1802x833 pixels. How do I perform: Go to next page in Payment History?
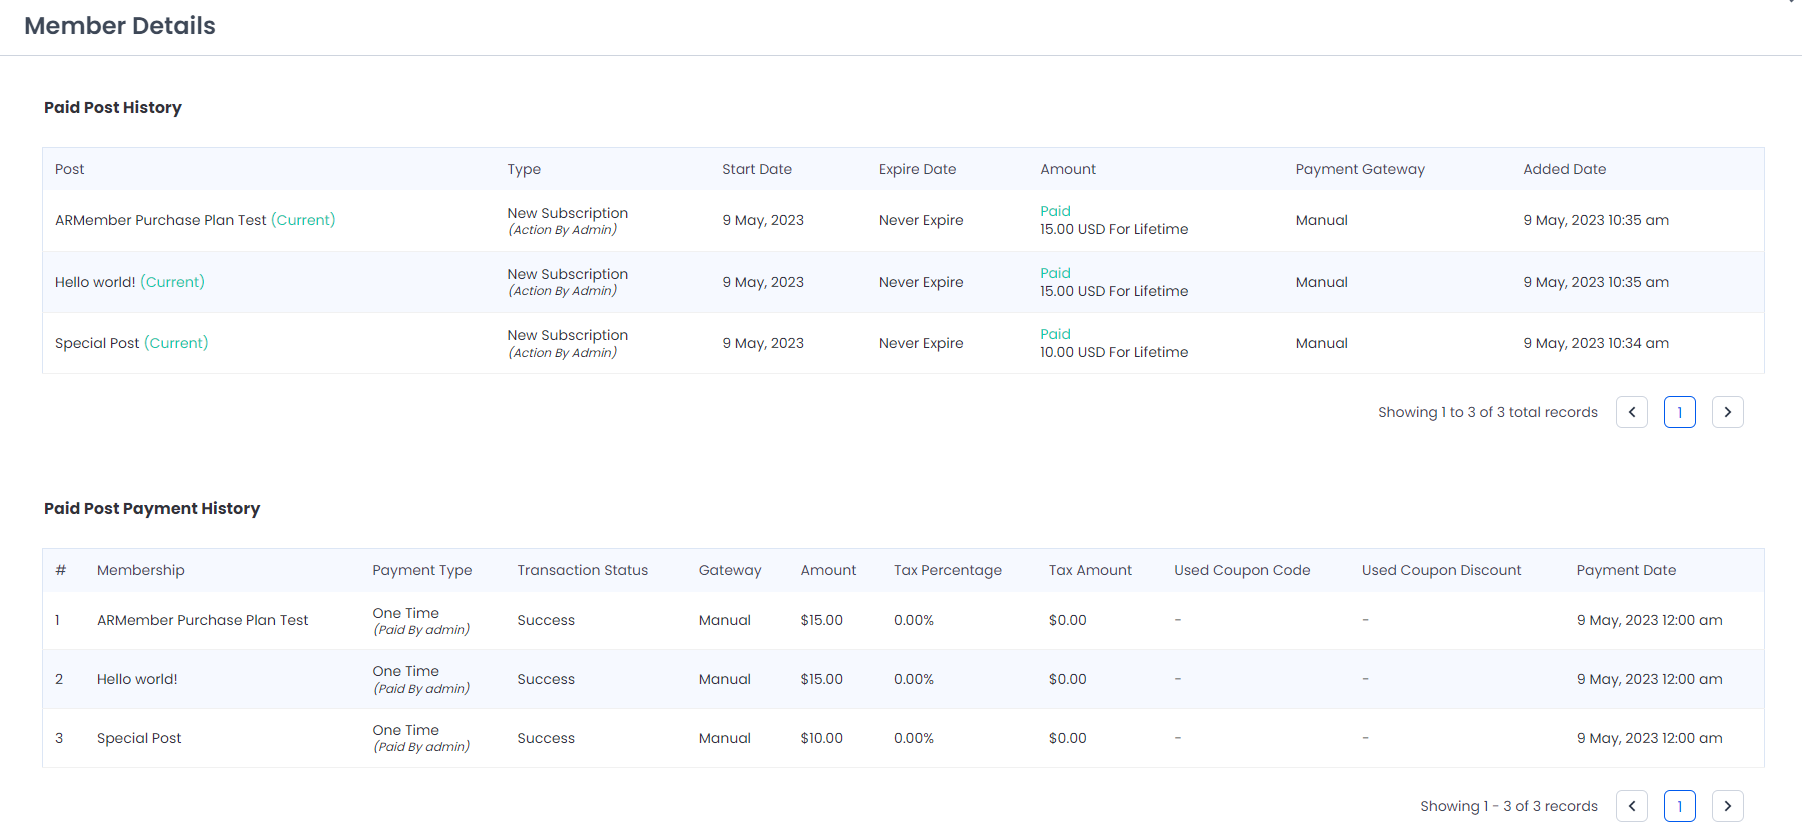[1728, 806]
